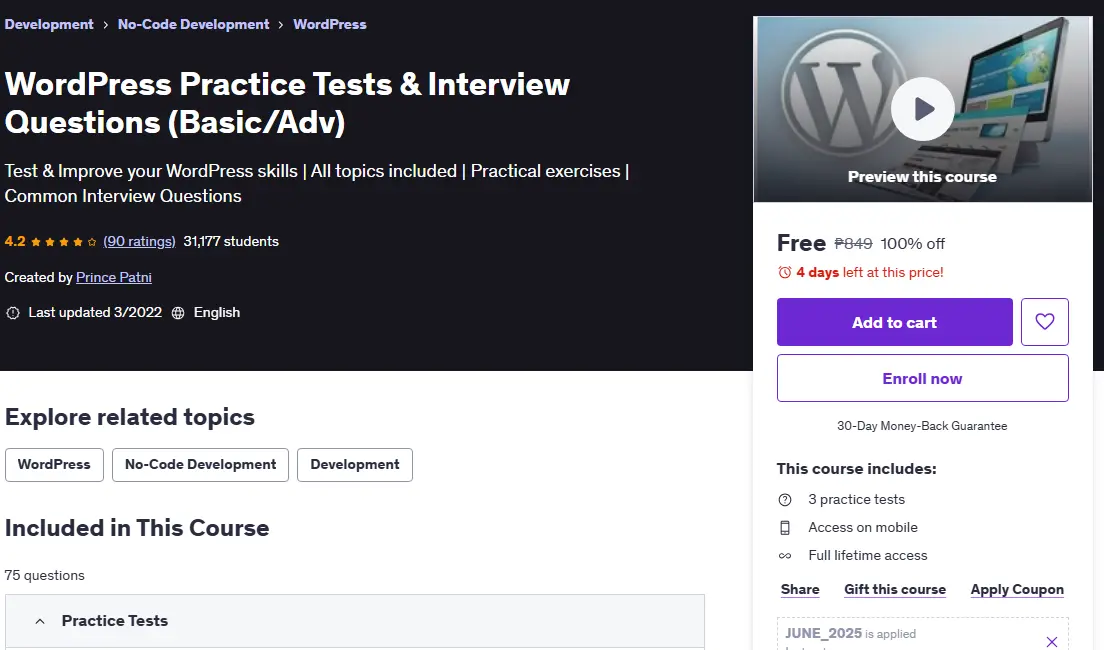Click '30-Day Money-Back Guarantee' text
Screen dimensions: 1104x650
tap(922, 426)
